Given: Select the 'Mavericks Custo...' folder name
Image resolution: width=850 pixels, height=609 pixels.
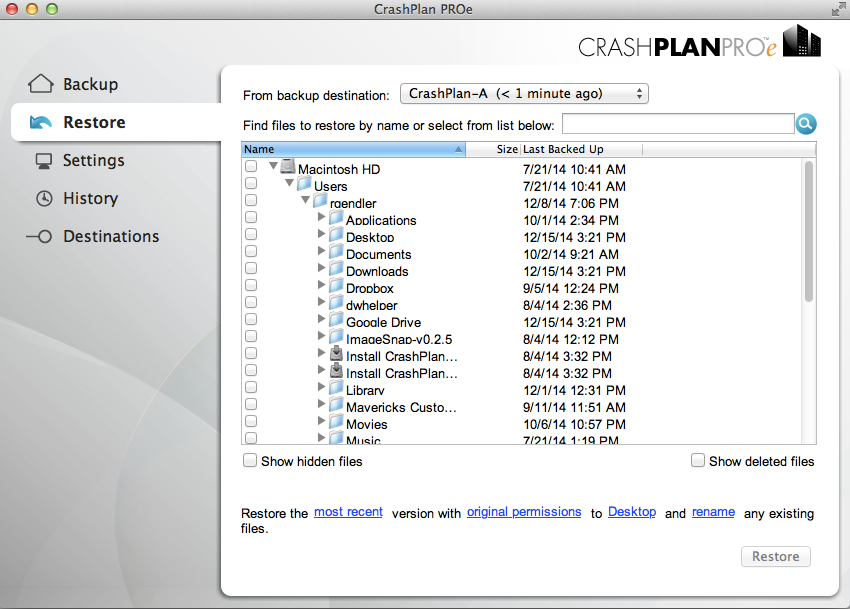Looking at the screenshot, I should pyautogui.click(x=401, y=407).
